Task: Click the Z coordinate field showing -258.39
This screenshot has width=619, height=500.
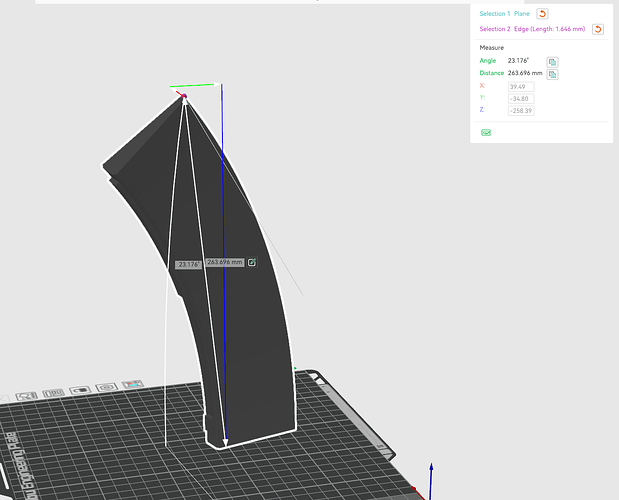Action: 521,110
